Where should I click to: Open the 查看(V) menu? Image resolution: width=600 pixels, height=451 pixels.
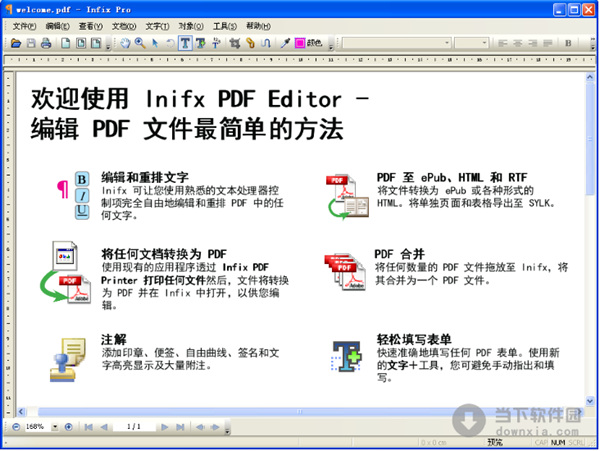pyautogui.click(x=91, y=26)
